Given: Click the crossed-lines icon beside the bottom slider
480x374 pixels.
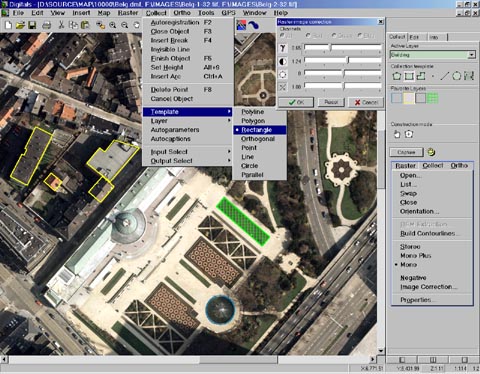Looking at the screenshot, I should pyautogui.click(x=283, y=87).
